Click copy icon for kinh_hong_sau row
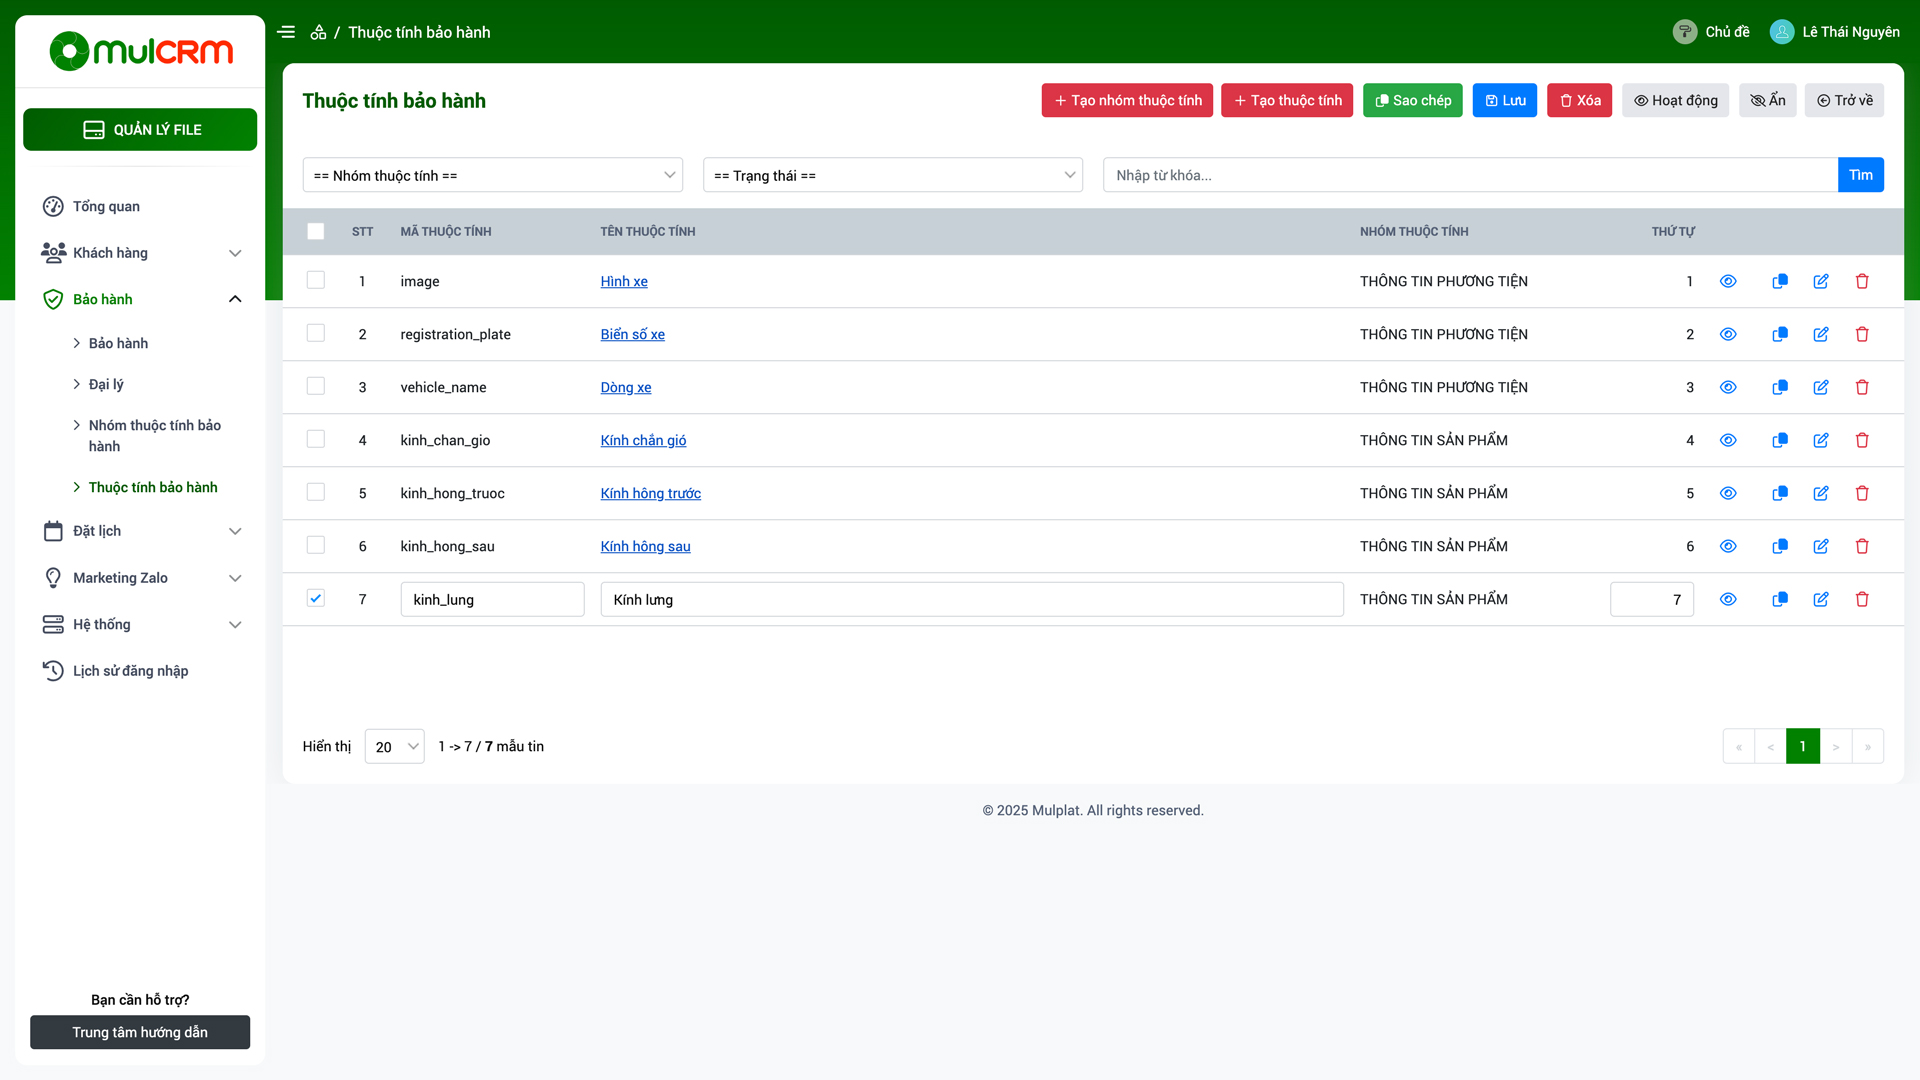This screenshot has width=1920, height=1080. tap(1779, 547)
